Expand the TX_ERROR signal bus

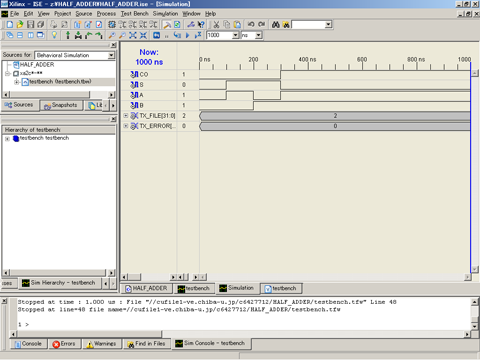coord(126,126)
